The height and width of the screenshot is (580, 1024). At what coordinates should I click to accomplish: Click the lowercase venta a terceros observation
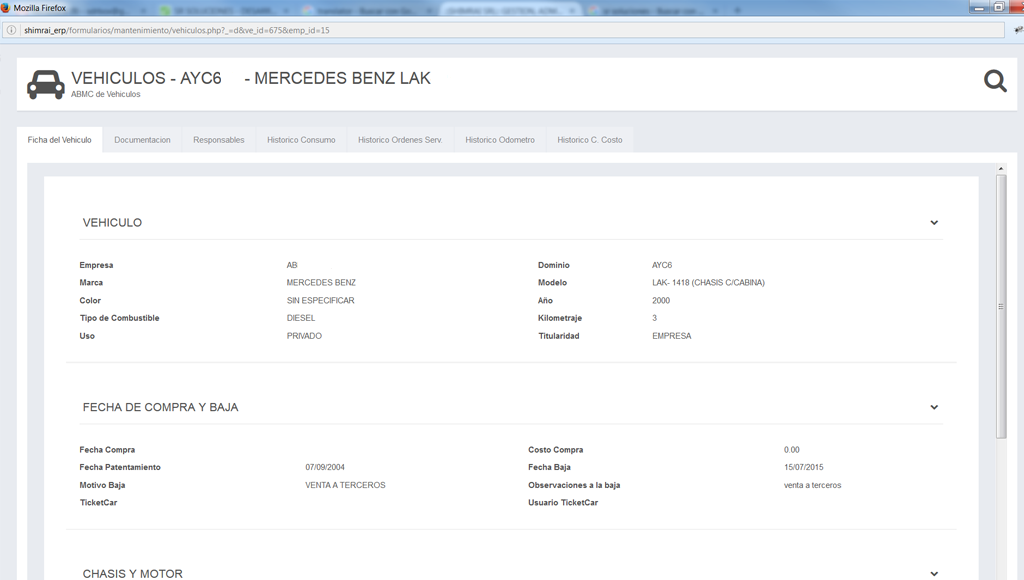tap(812, 485)
